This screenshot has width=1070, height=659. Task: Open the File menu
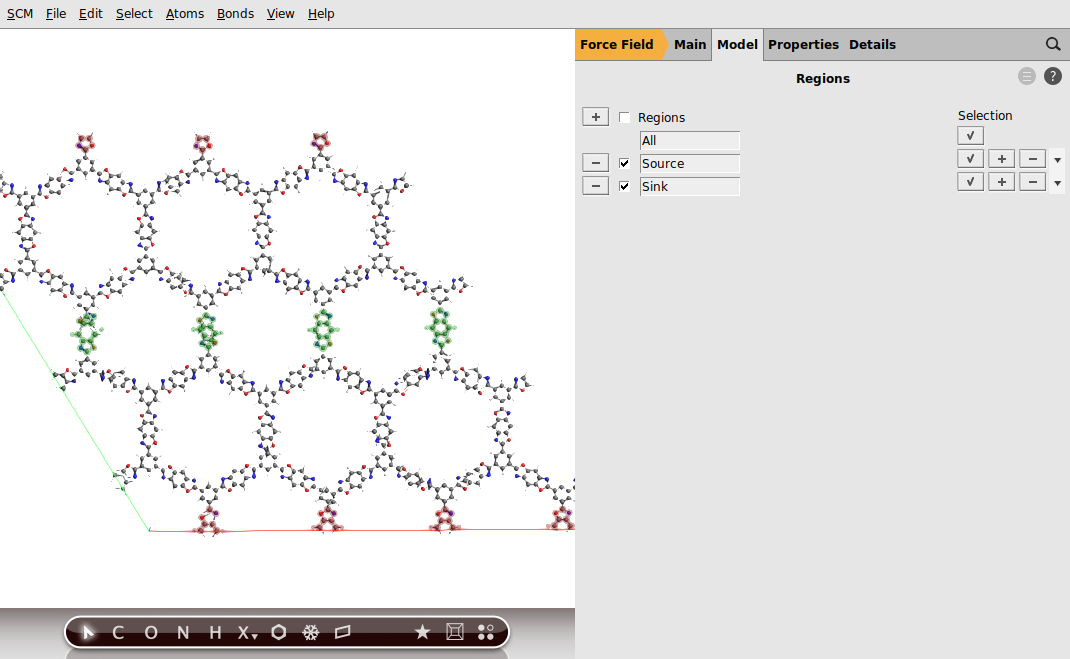(x=56, y=14)
